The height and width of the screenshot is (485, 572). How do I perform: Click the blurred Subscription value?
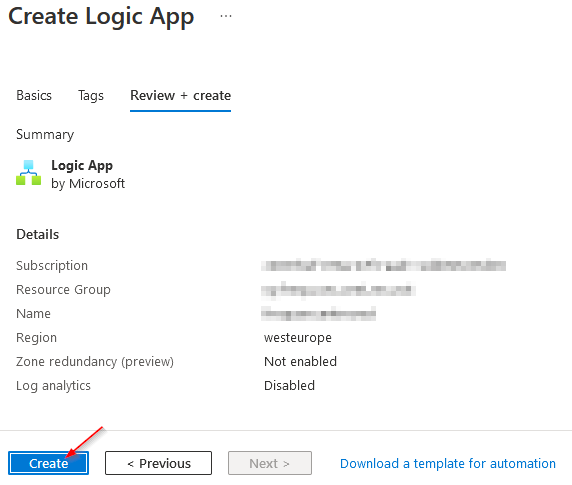pyautogui.click(x=383, y=265)
